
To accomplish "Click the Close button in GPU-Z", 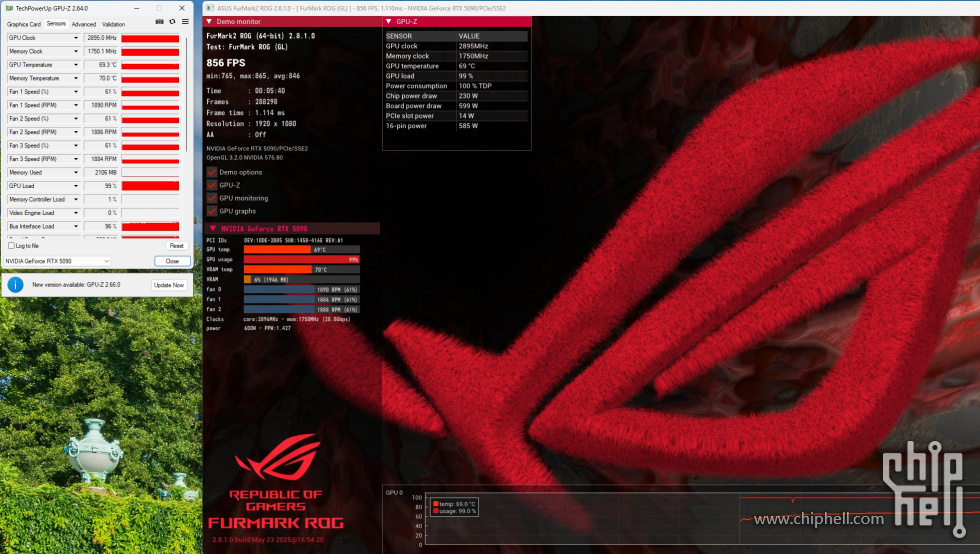I will (172, 261).
